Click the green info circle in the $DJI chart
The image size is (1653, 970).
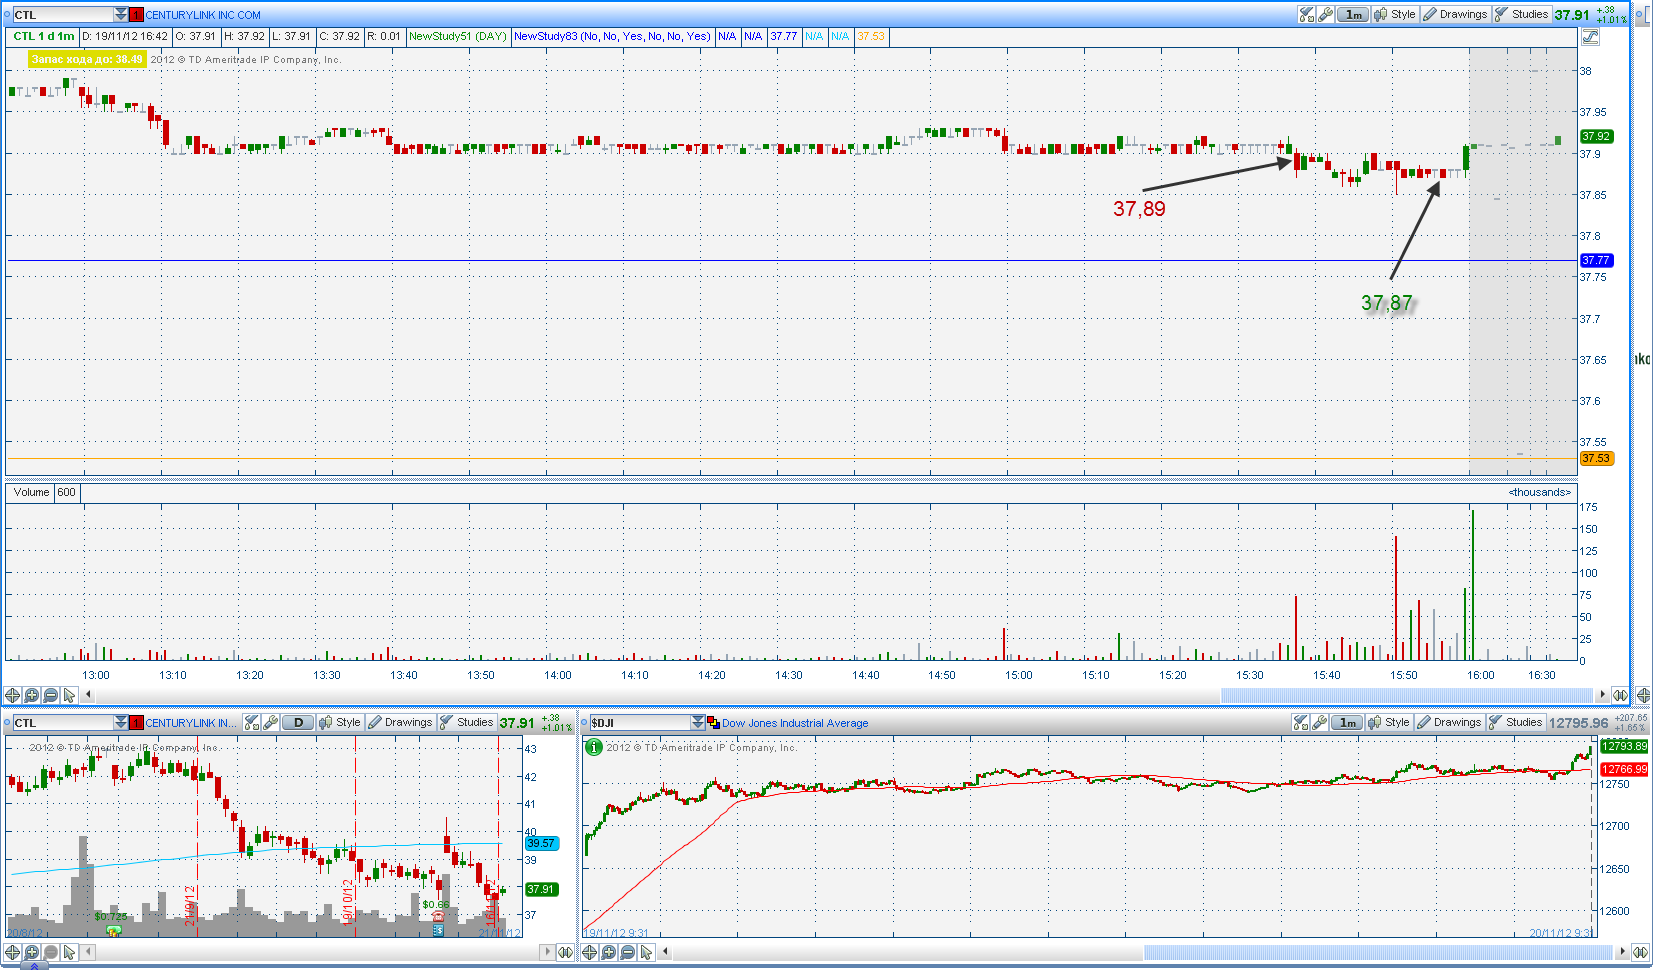(593, 747)
